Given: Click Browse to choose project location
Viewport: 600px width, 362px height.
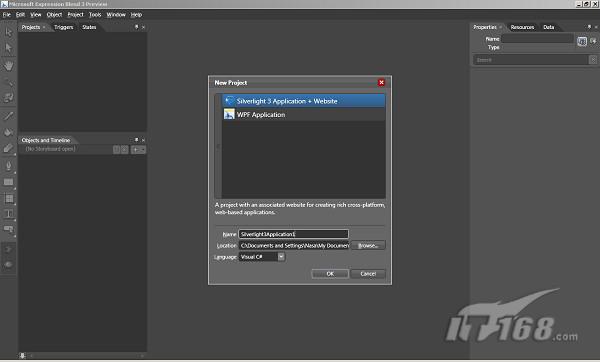Looking at the screenshot, I should pyautogui.click(x=368, y=245).
